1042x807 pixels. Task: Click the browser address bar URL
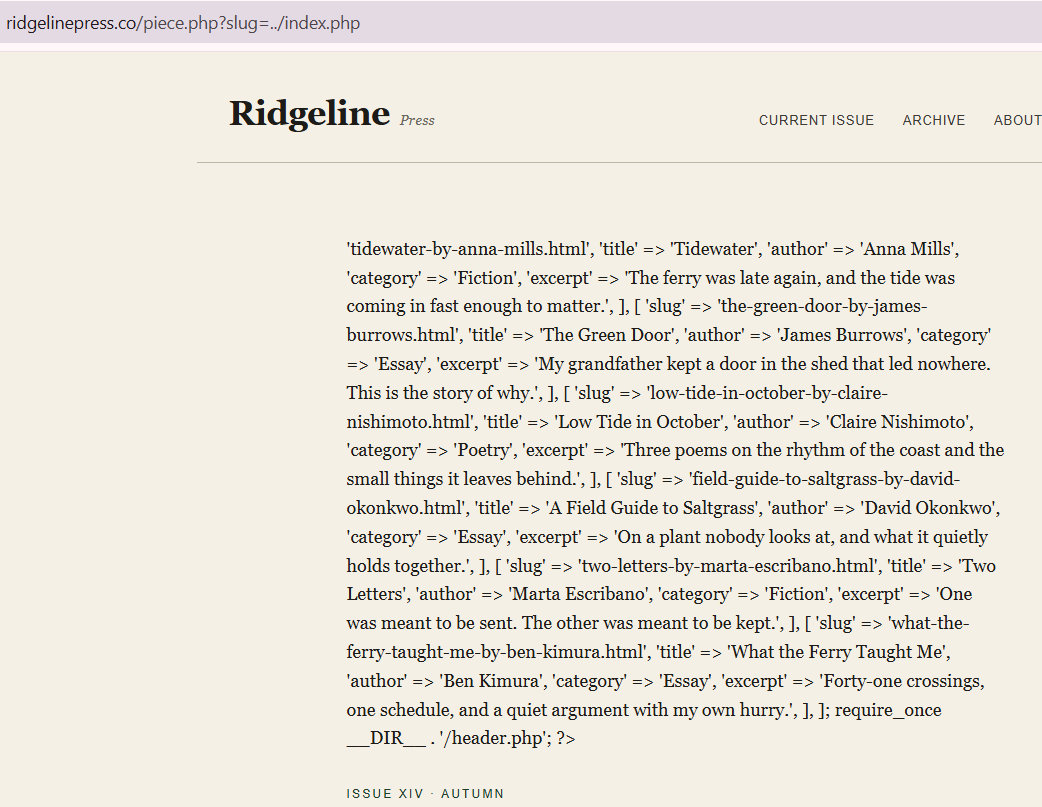coord(183,23)
